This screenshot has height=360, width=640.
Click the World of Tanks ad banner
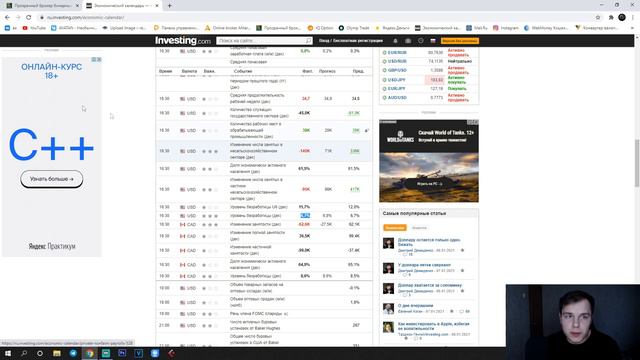429,161
